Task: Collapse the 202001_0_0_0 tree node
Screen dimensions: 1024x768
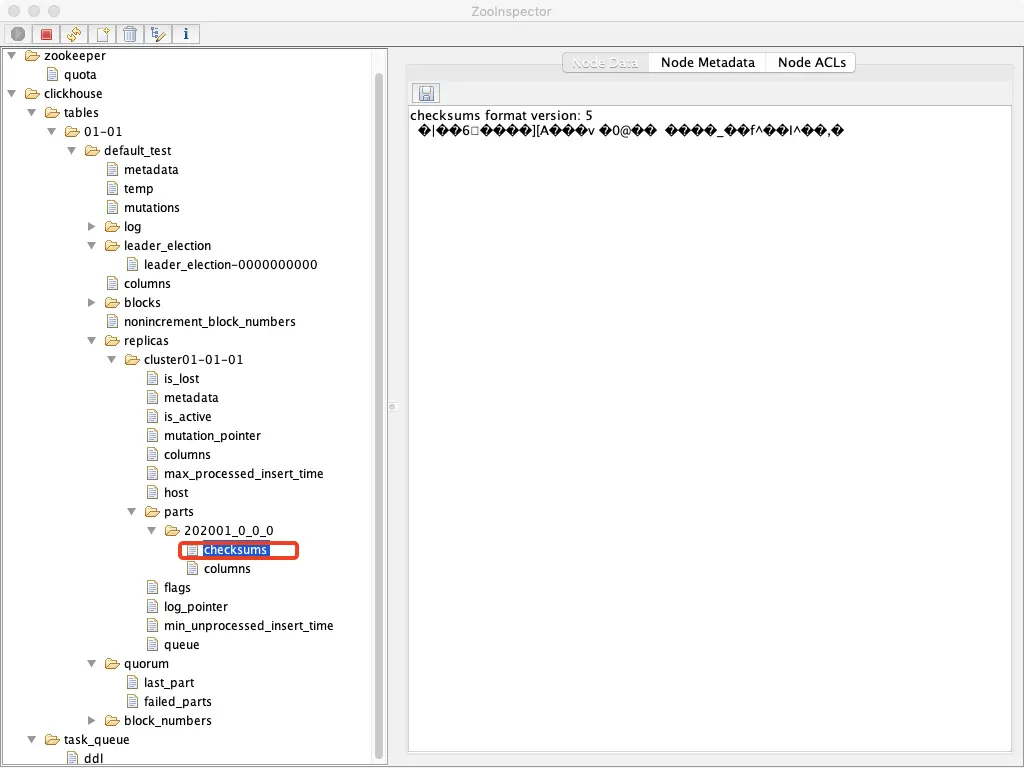Action: pyautogui.click(x=152, y=530)
